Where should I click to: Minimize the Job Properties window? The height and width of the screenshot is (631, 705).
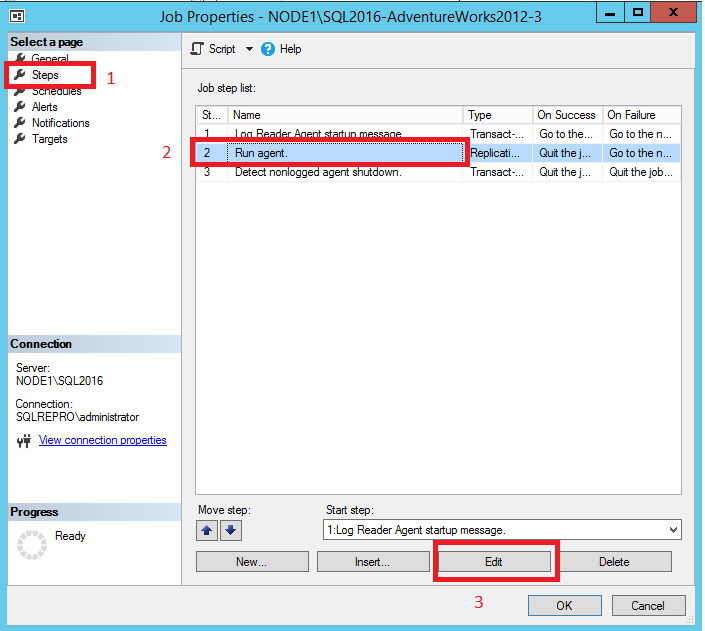(x=610, y=13)
